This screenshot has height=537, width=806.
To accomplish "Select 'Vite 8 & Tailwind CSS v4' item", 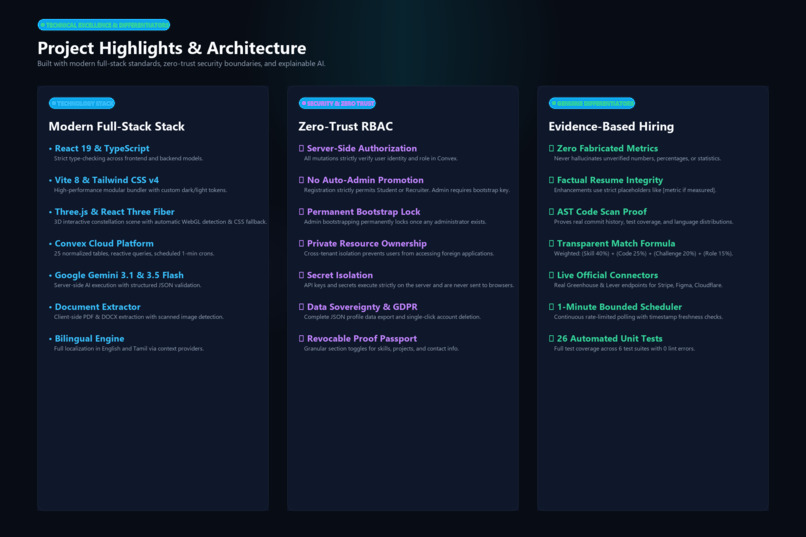I will point(106,180).
